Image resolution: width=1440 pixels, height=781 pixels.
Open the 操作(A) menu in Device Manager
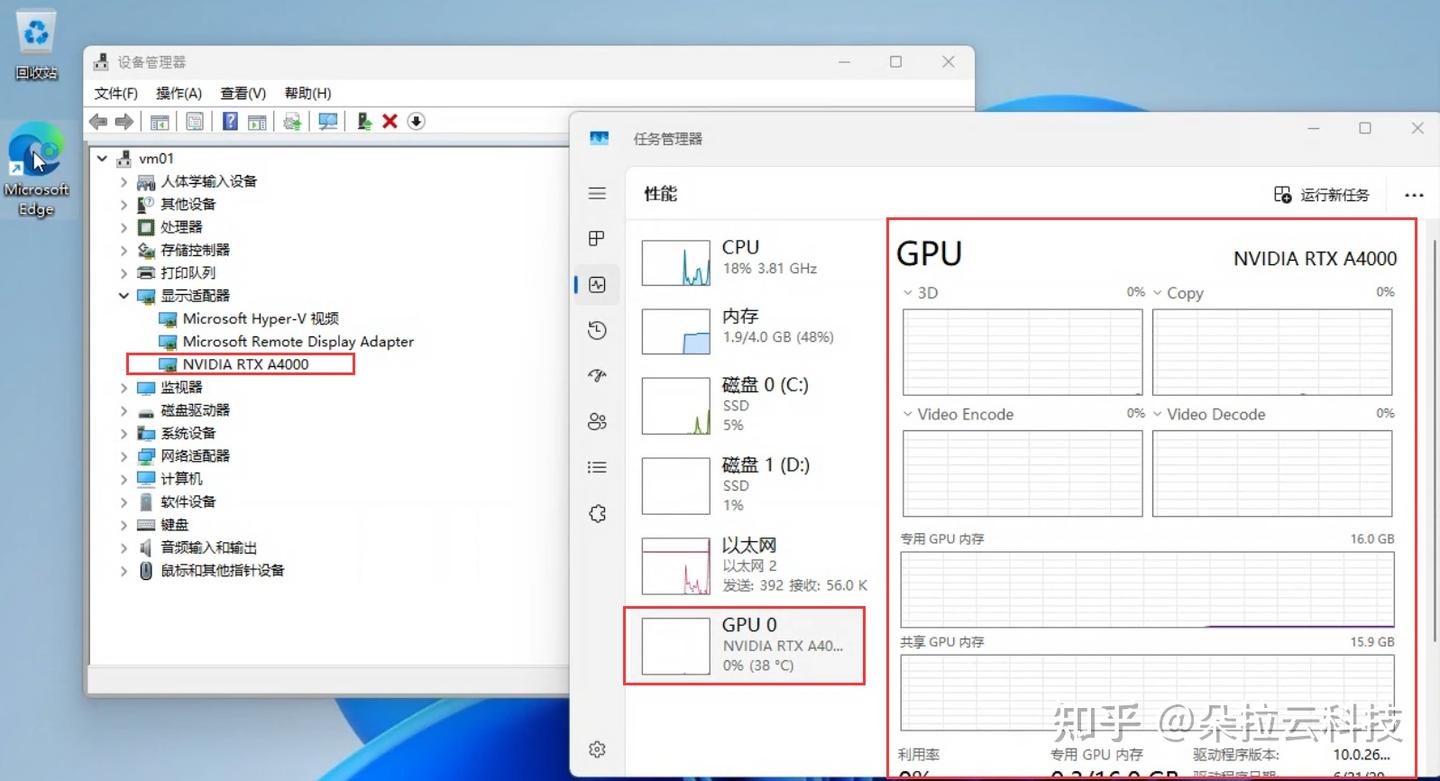pos(178,93)
